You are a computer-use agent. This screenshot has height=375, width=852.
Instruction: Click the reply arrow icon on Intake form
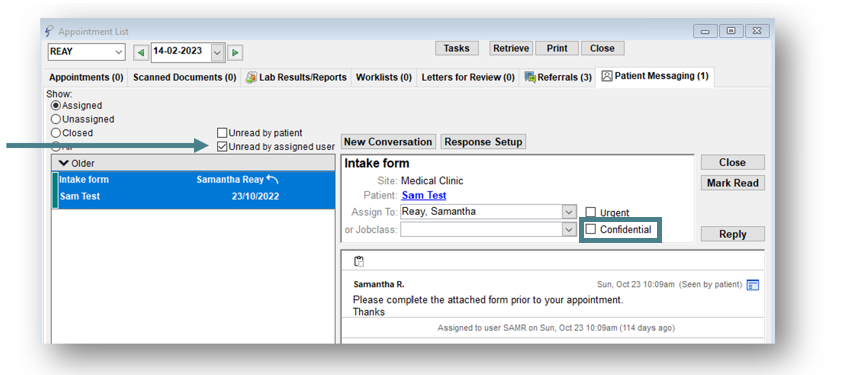coord(272,179)
